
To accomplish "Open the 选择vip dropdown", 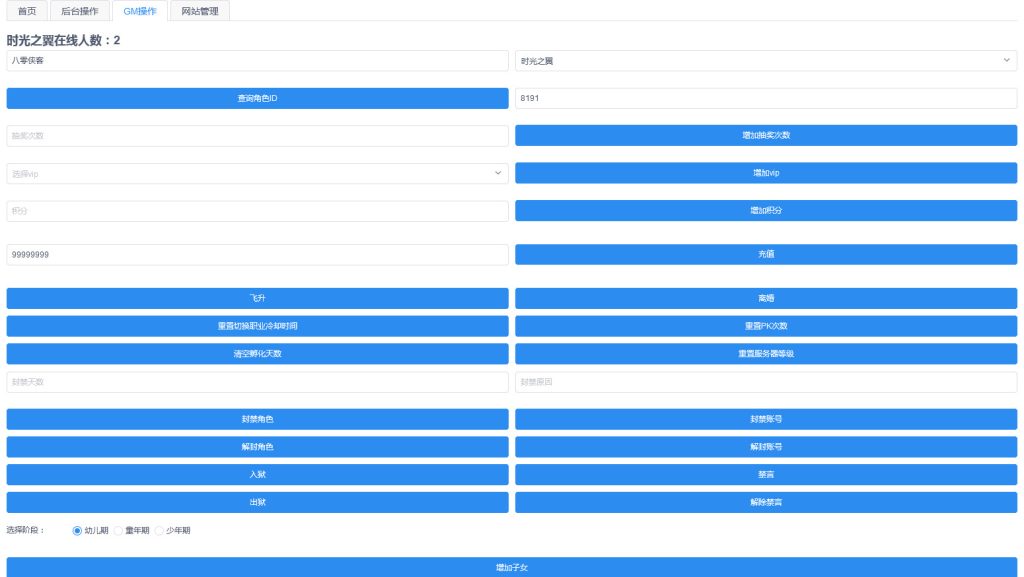I will coord(257,174).
